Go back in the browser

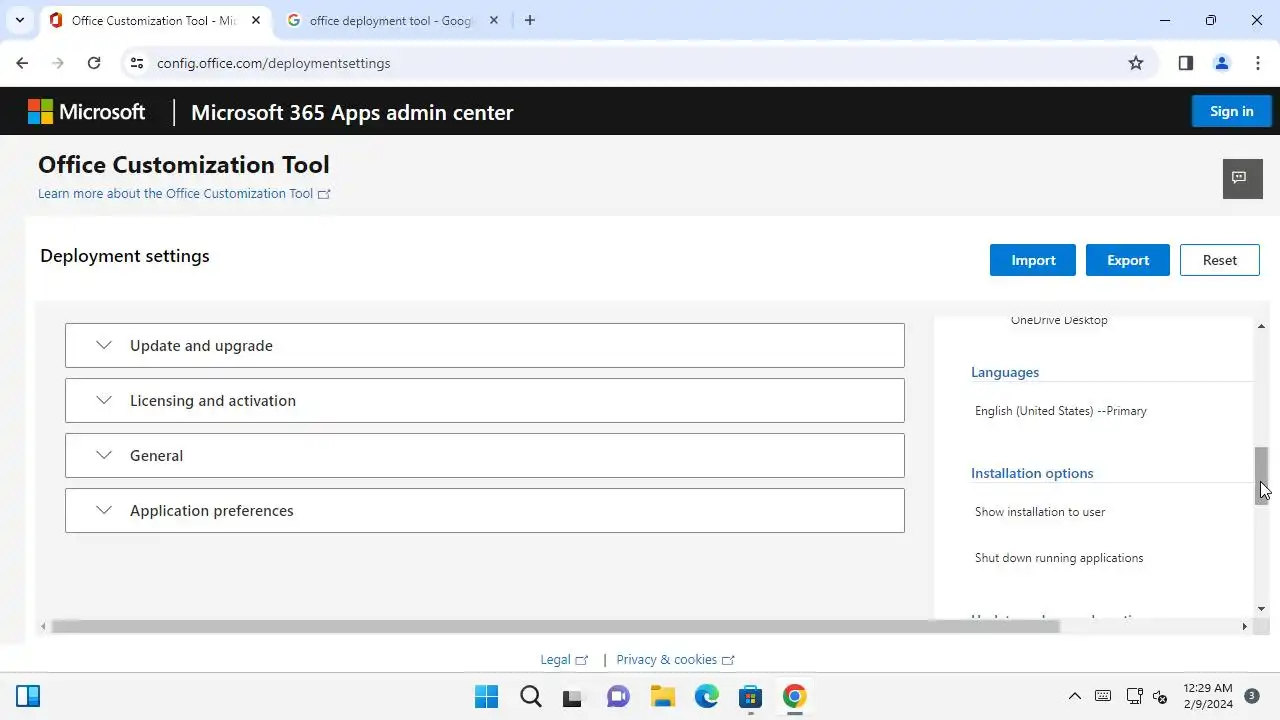[x=22, y=63]
